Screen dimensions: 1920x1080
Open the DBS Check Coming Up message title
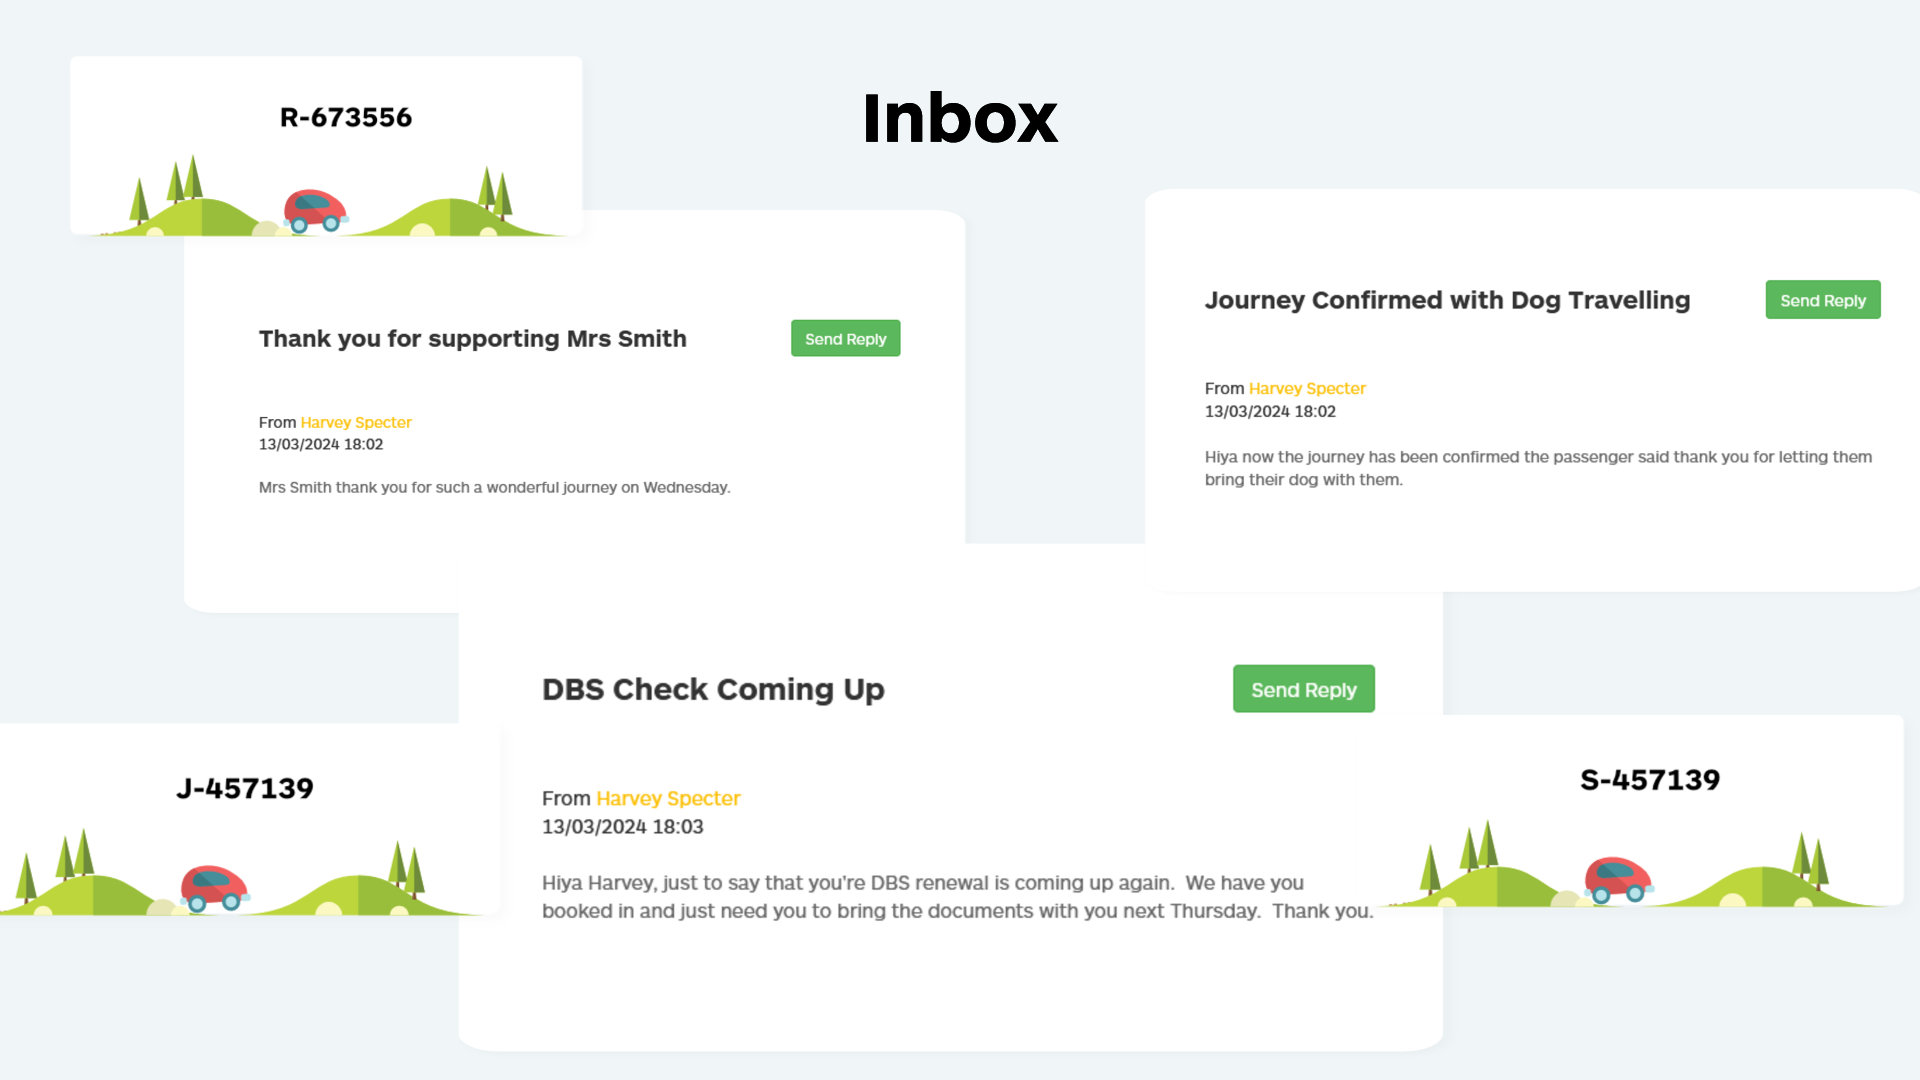713,689
